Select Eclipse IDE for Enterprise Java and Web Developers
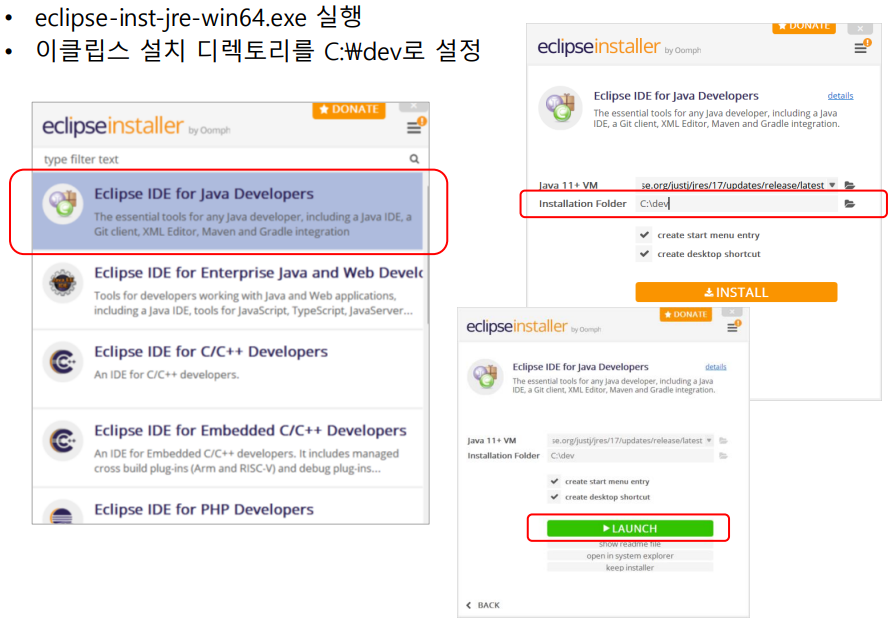 [227, 291]
